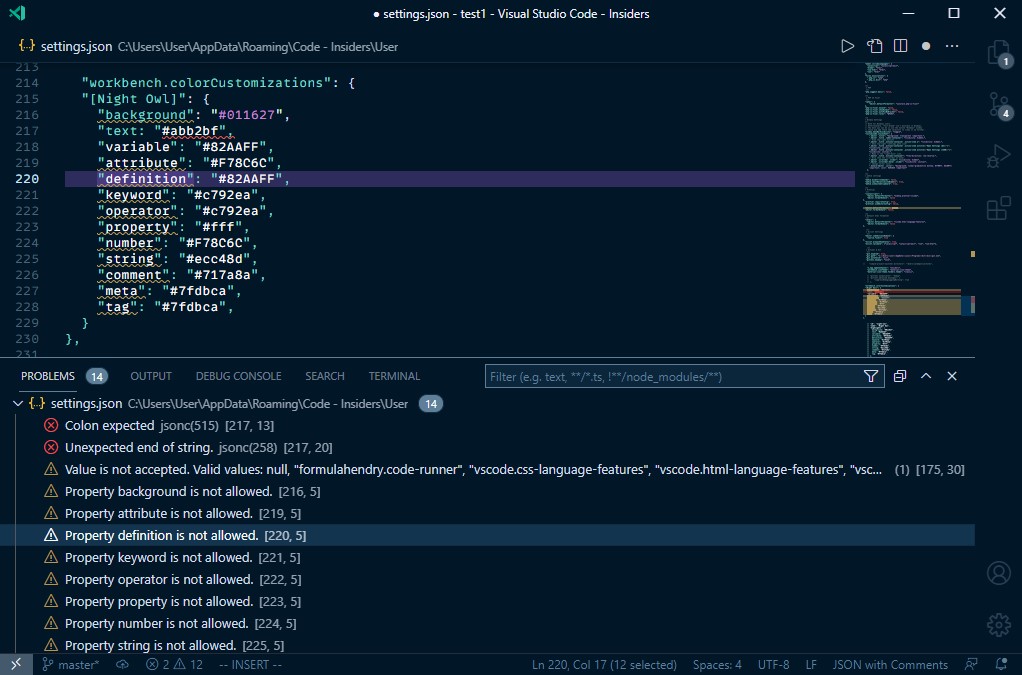The image size is (1022, 675).
Task: Click the "#F78C6C" value on line 219
Action: point(238,163)
